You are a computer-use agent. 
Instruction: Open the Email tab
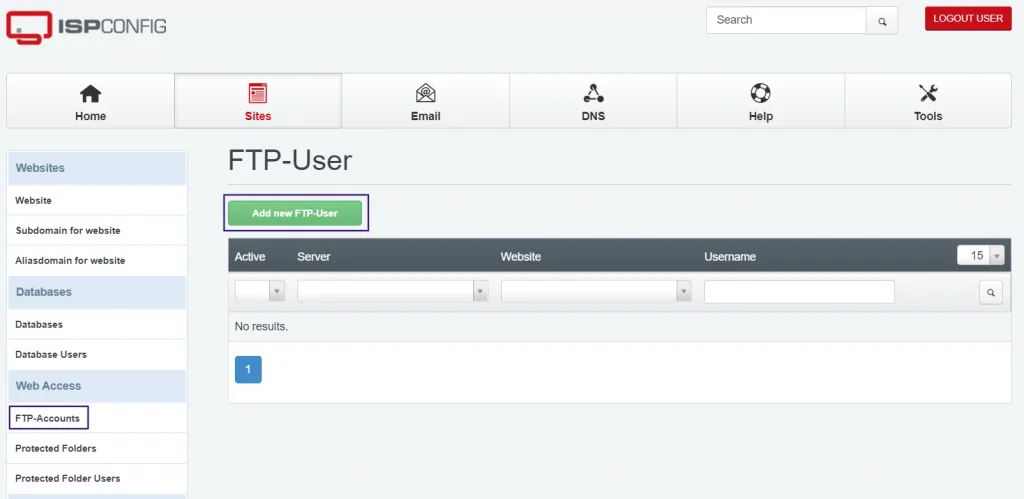coord(426,101)
